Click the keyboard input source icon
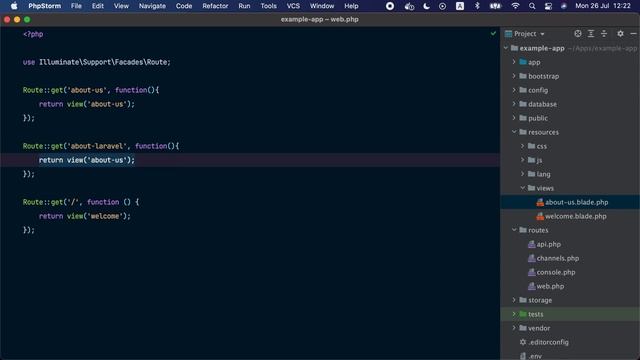Viewport: 640px width, 360px height. coord(460,6)
